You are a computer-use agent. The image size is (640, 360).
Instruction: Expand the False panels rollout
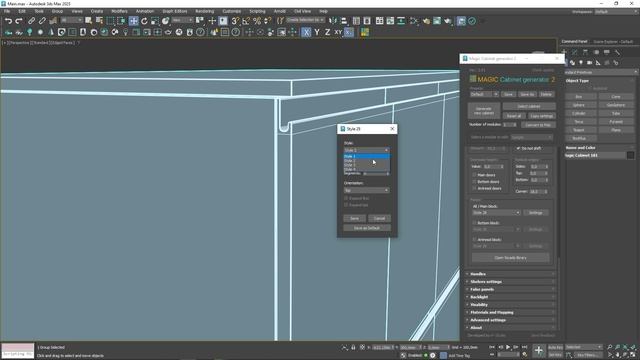click(x=511, y=289)
